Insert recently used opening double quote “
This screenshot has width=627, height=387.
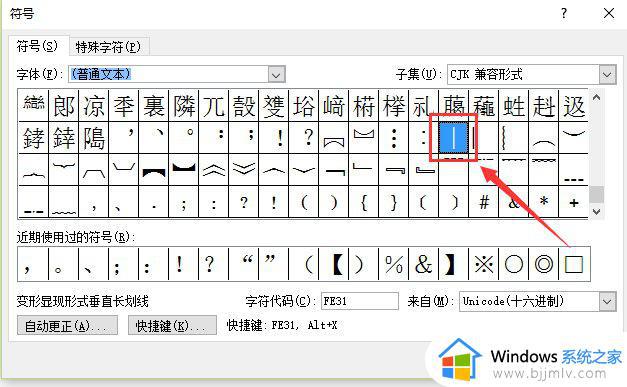(x=244, y=264)
